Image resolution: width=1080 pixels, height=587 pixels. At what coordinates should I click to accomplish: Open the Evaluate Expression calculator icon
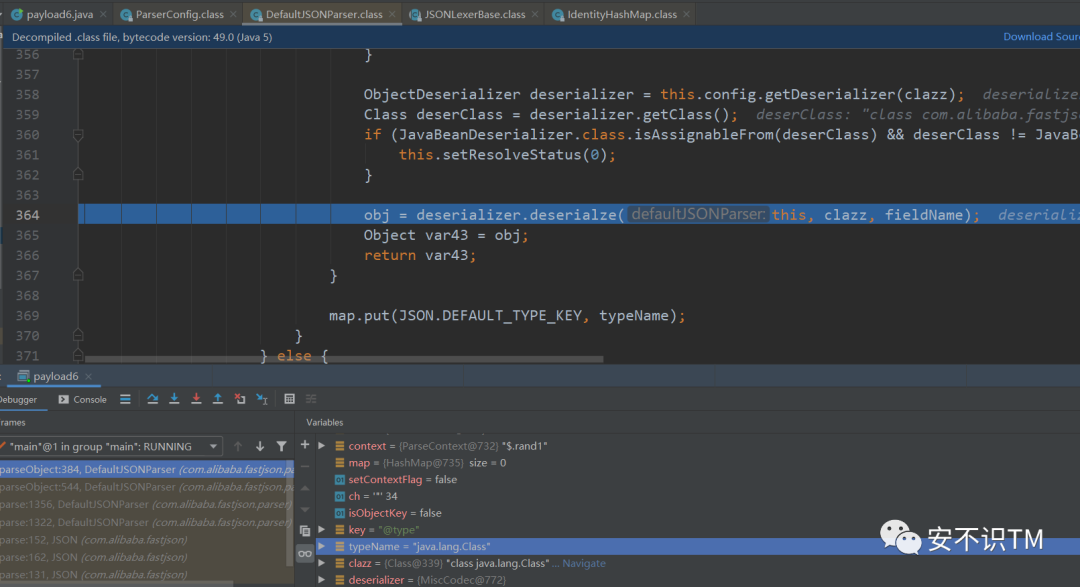(x=289, y=399)
